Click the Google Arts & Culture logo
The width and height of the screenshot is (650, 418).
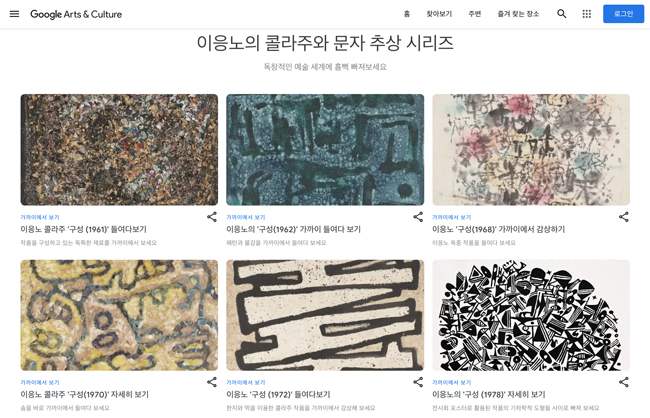(76, 14)
